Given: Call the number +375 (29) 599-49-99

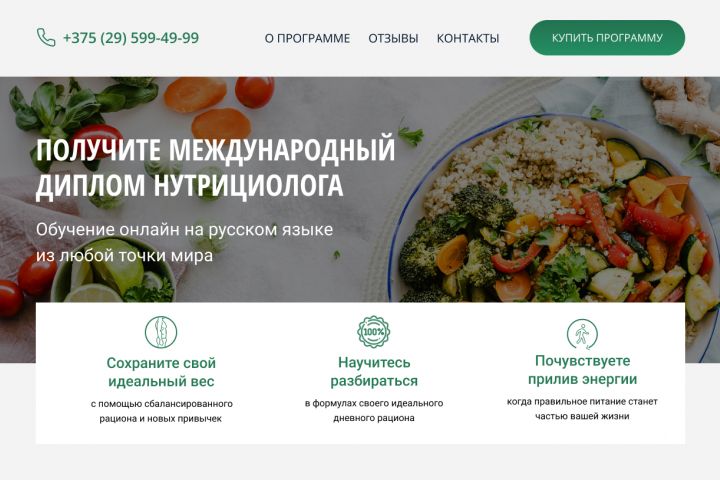Looking at the screenshot, I should pos(131,38).
